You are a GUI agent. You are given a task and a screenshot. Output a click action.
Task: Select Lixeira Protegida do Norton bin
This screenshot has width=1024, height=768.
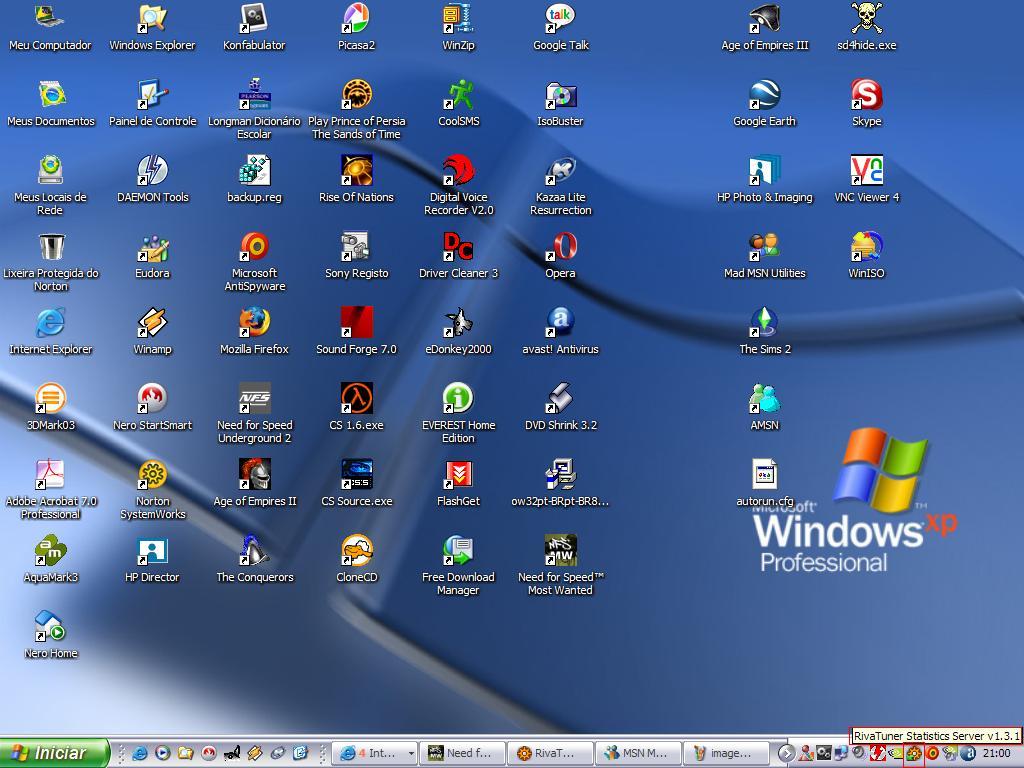(50, 246)
